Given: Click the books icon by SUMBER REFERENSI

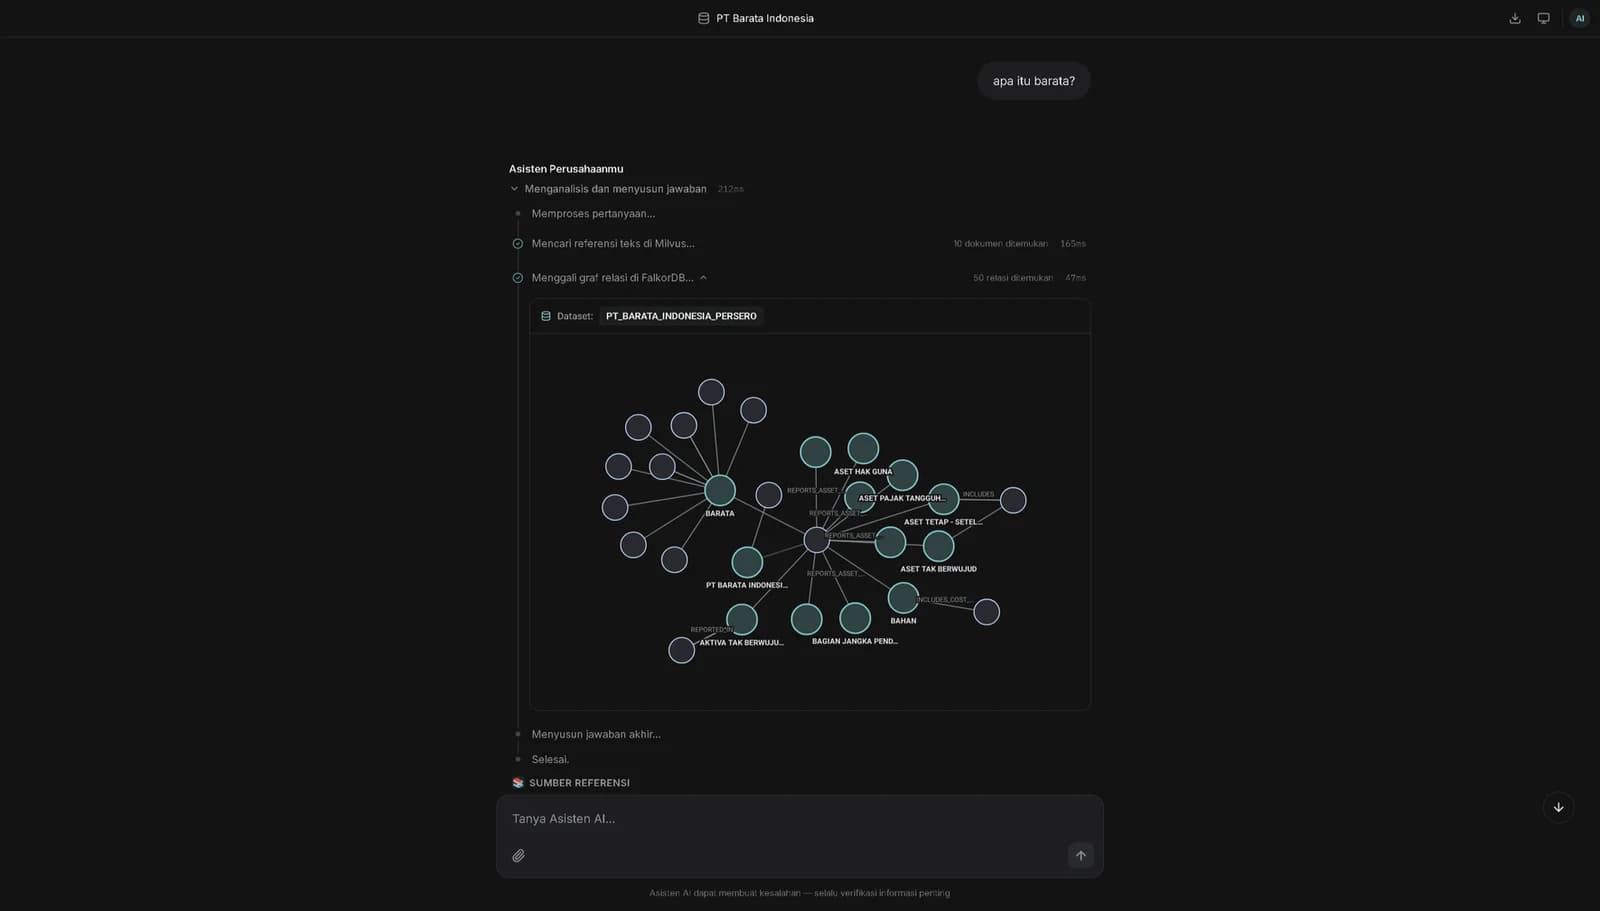Looking at the screenshot, I should coord(518,783).
